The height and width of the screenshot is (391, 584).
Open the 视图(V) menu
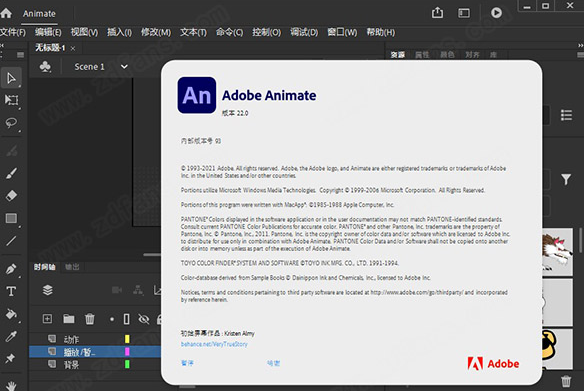(85, 32)
